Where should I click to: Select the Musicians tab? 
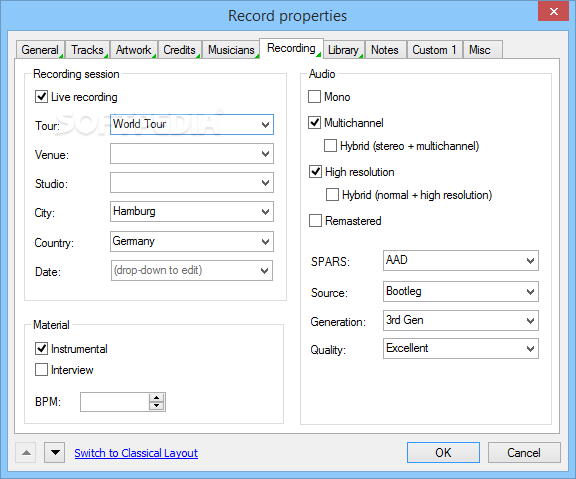point(231,50)
